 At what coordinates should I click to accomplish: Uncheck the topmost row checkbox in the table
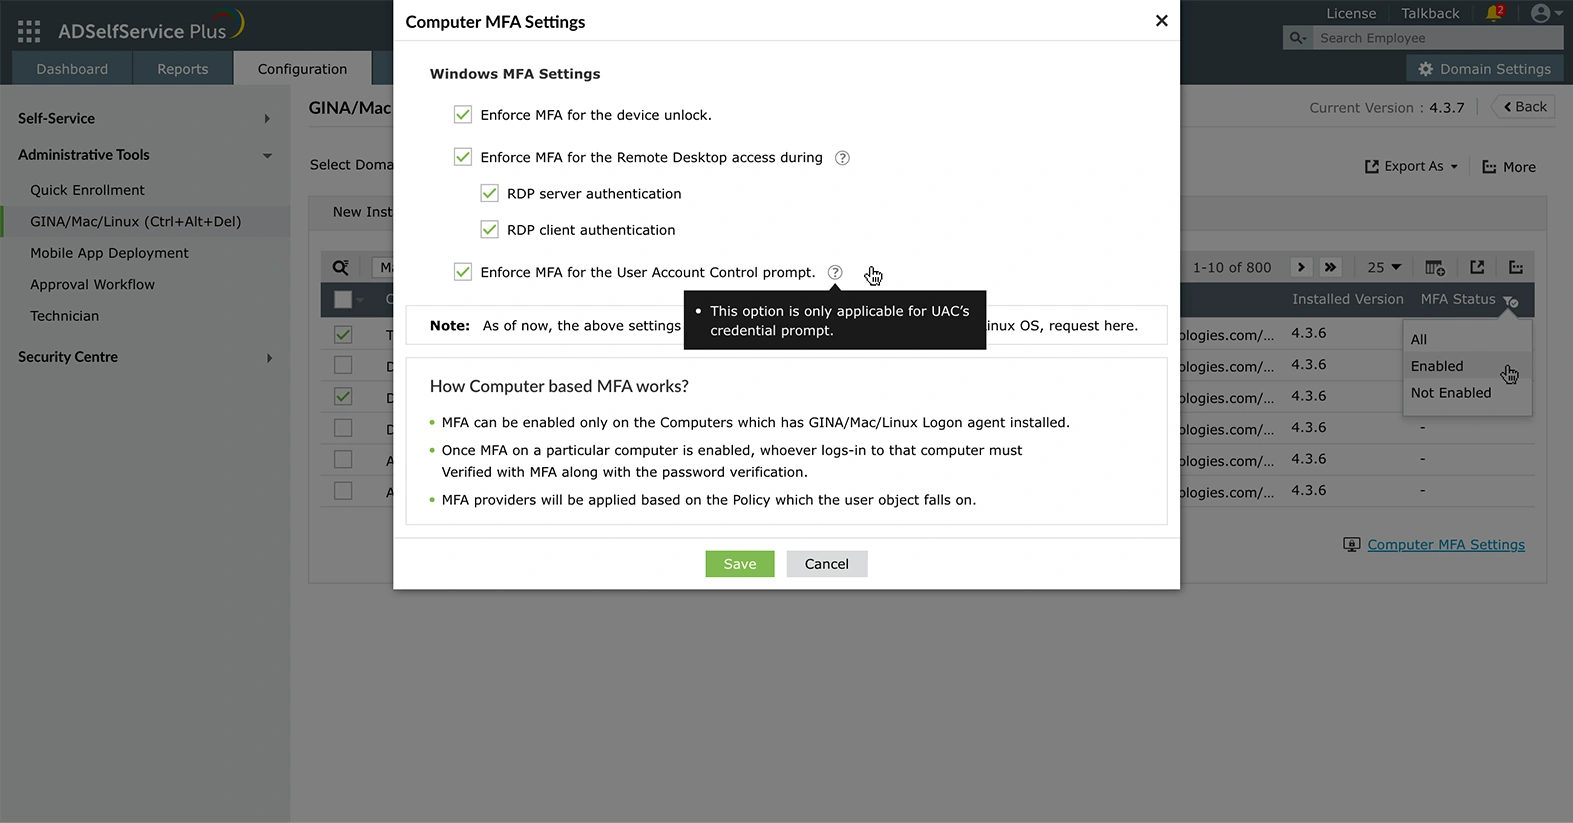pyautogui.click(x=343, y=334)
